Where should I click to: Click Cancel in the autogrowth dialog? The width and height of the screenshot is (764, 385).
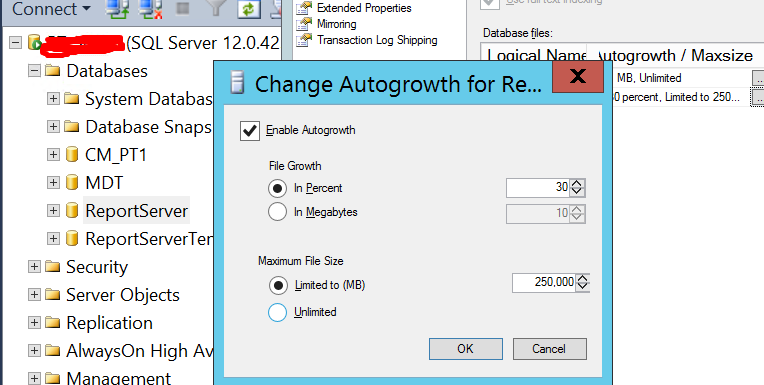click(x=550, y=349)
